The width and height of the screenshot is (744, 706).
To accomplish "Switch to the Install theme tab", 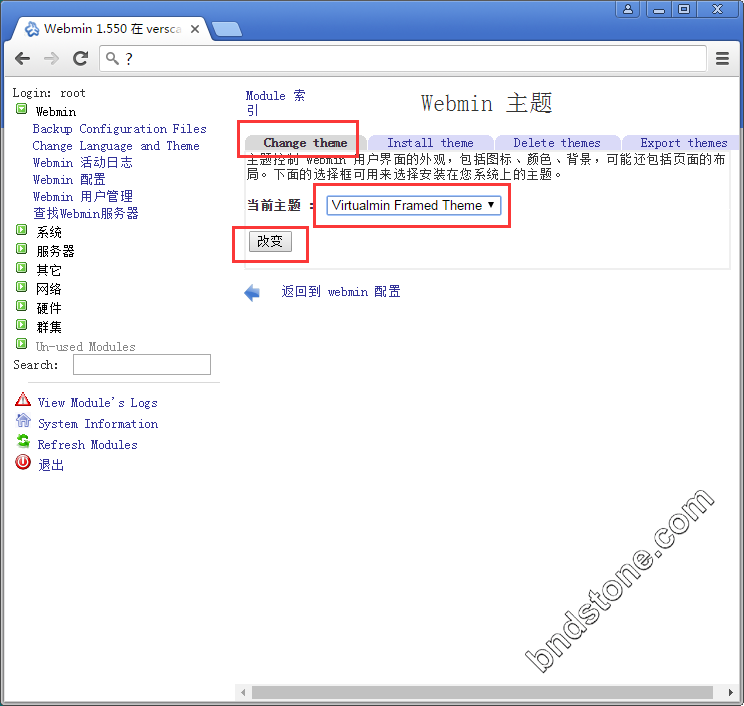I will [430, 143].
